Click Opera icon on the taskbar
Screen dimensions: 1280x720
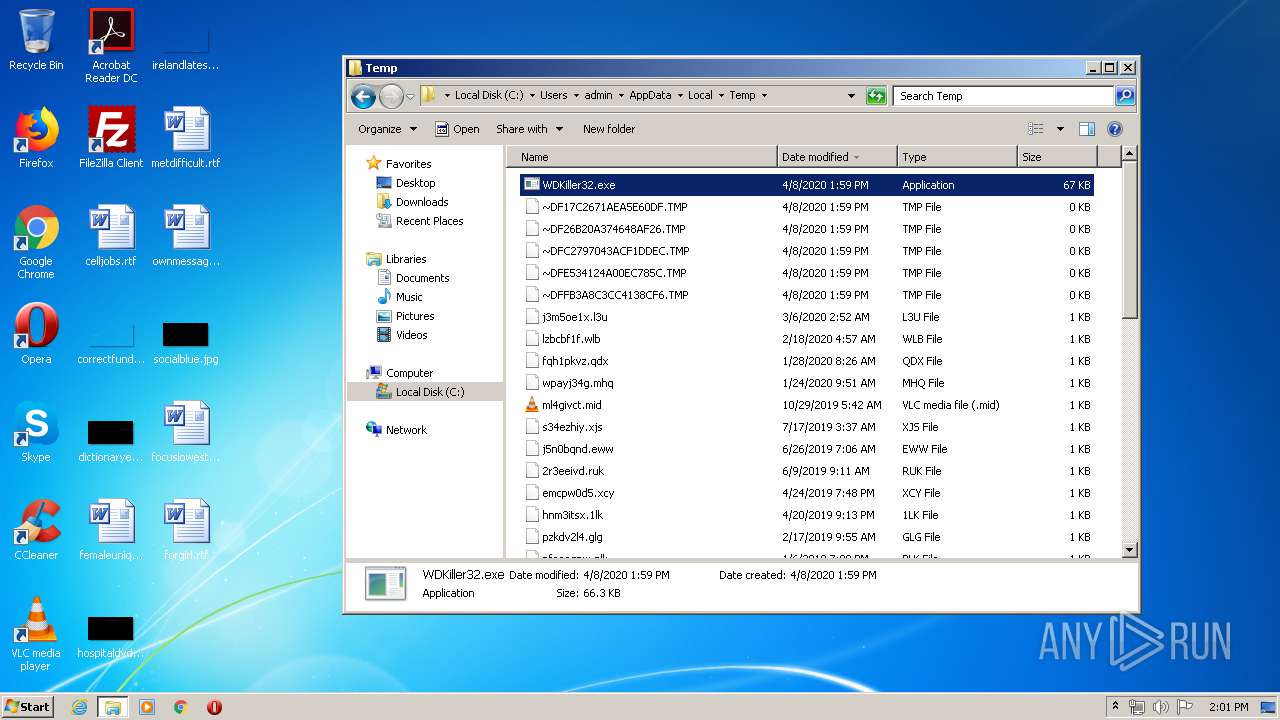214,707
